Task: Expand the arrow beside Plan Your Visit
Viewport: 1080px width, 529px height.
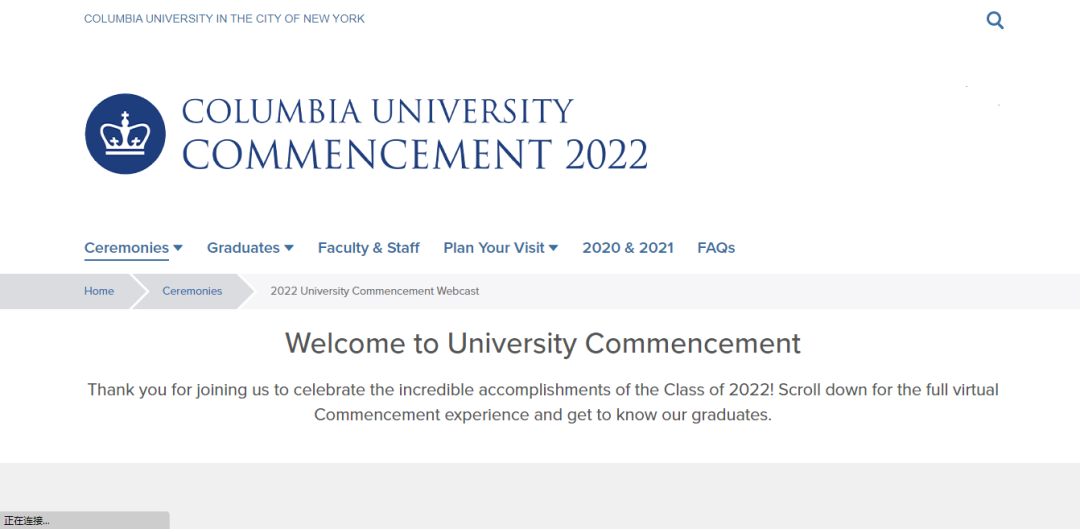Action: tap(553, 248)
